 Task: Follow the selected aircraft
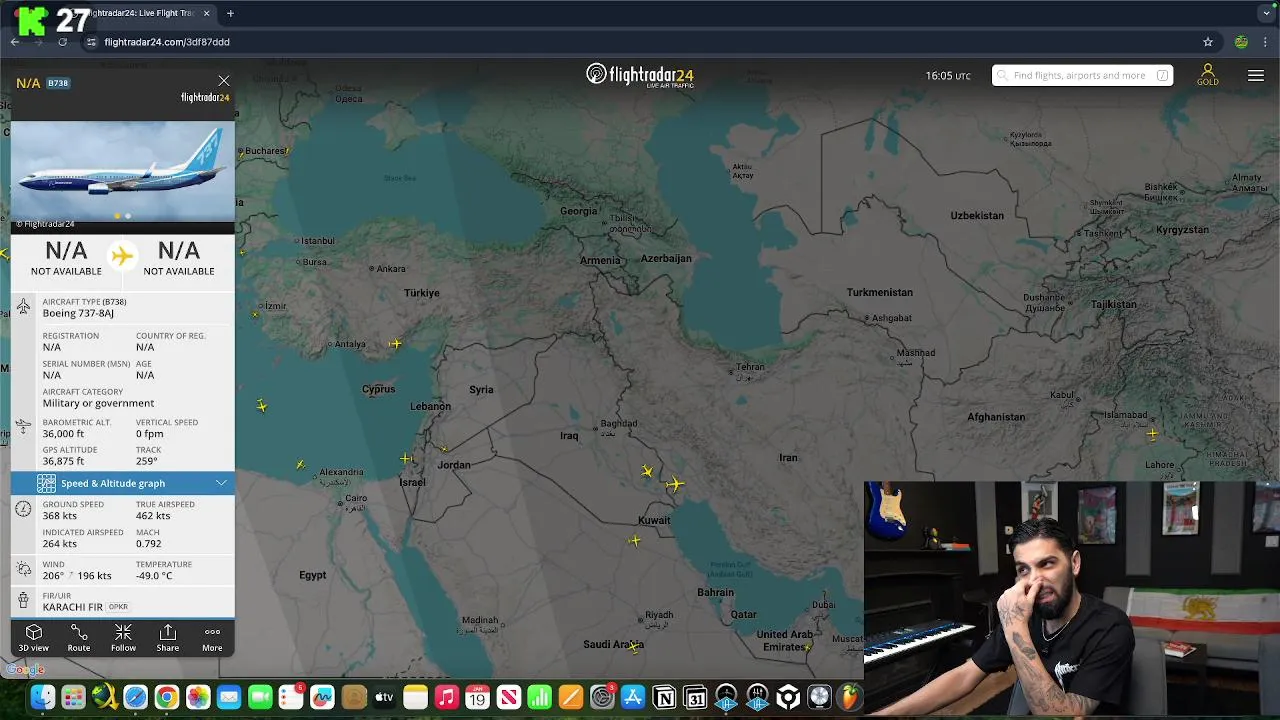pyautogui.click(x=123, y=638)
